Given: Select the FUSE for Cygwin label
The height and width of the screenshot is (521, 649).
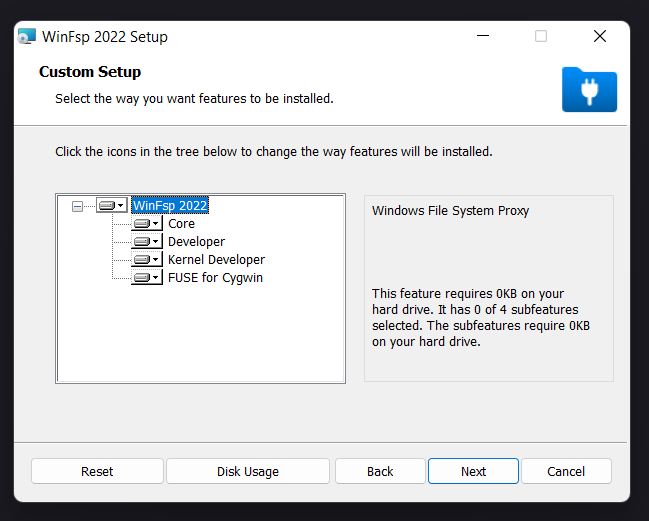Looking at the screenshot, I should click(215, 278).
